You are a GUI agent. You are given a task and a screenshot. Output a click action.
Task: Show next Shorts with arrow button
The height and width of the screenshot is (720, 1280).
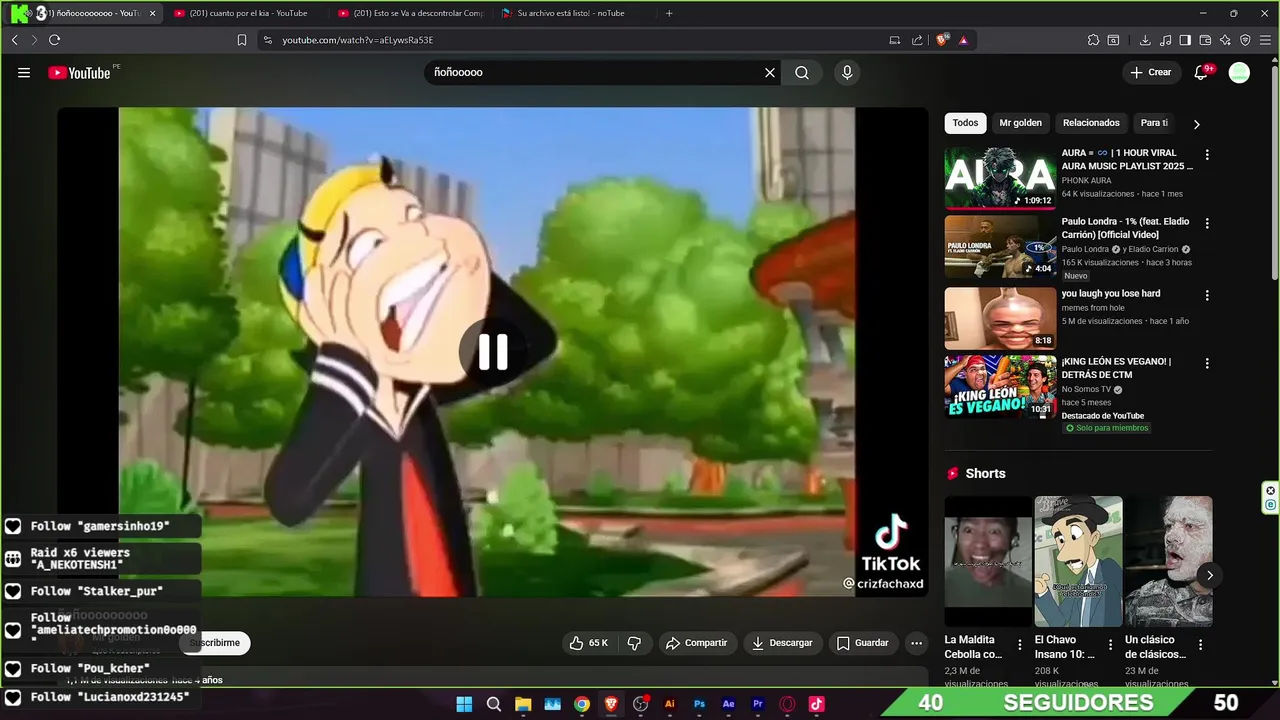[1209, 575]
